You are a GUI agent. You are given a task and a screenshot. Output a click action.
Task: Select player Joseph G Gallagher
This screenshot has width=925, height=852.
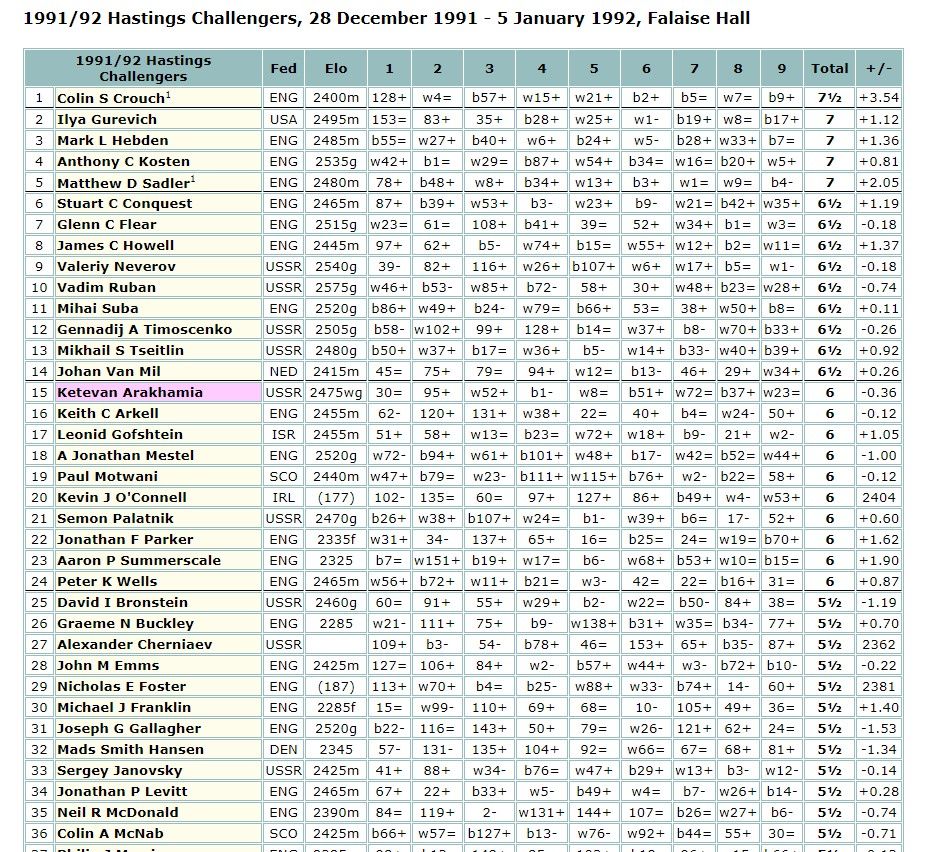pos(129,728)
